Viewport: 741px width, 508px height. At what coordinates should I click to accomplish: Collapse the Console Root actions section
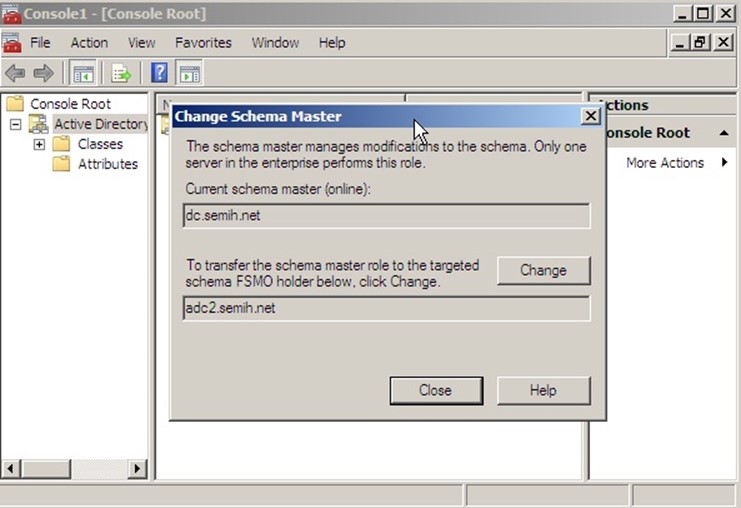[x=725, y=133]
